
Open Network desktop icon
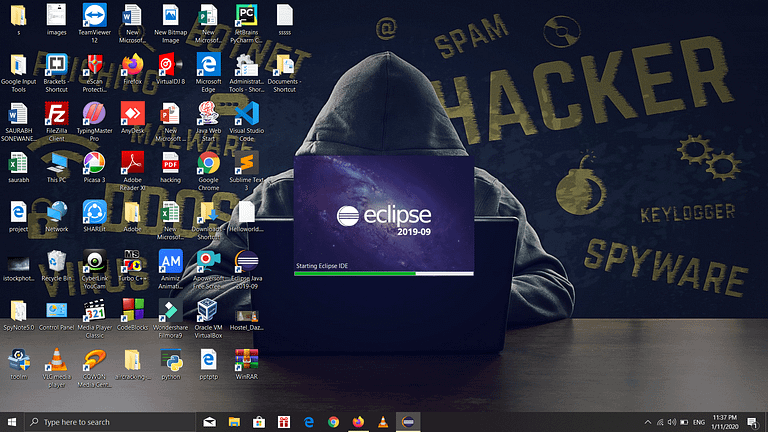pos(56,216)
